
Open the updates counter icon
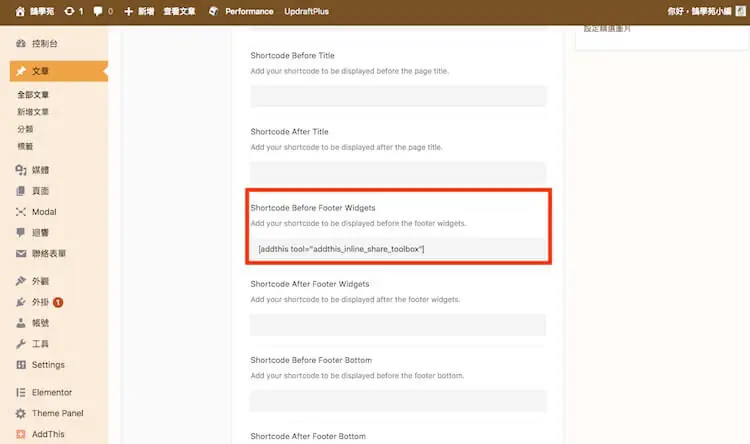(69, 11)
